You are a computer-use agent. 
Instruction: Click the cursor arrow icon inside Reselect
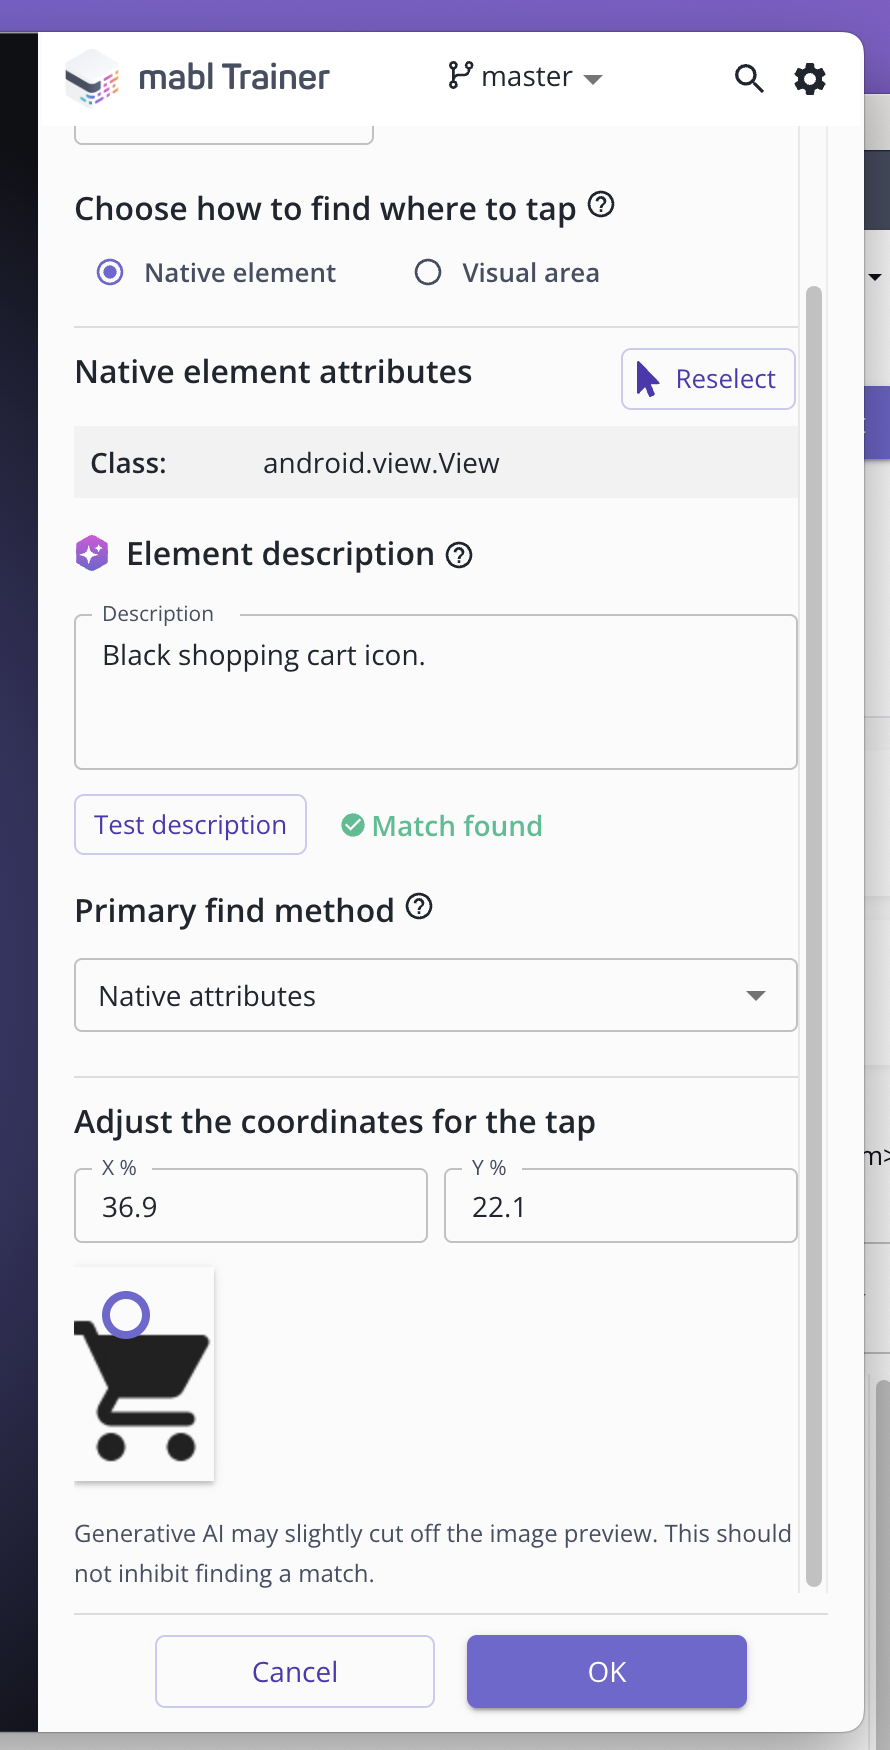coord(648,379)
